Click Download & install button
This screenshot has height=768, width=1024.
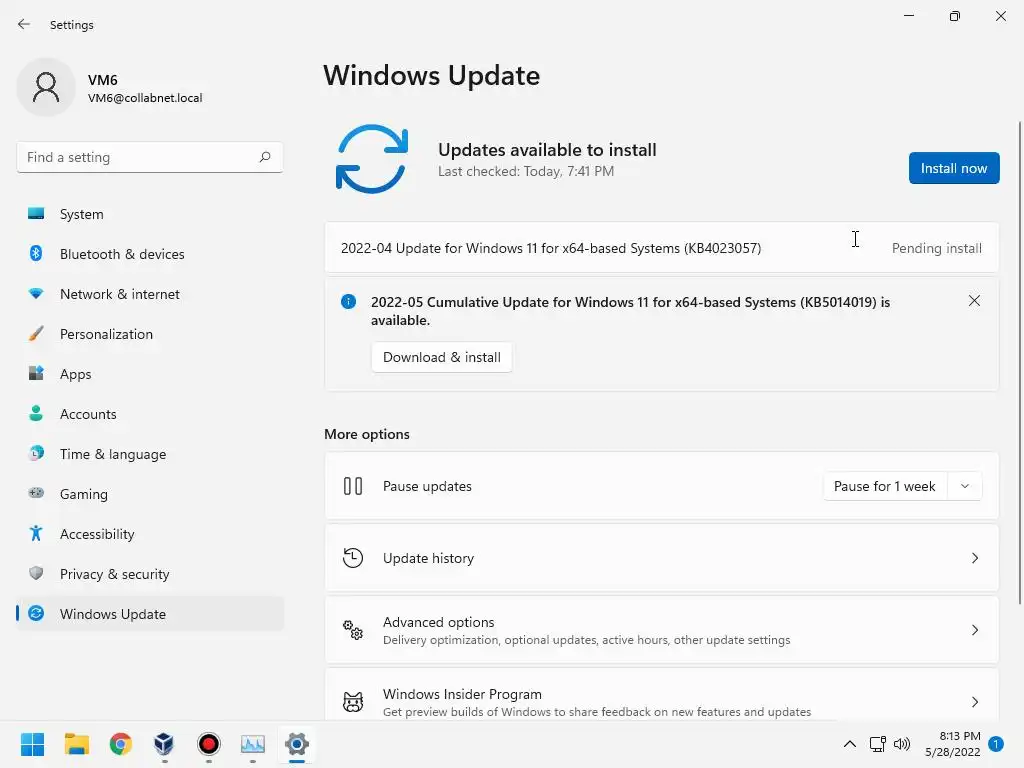tap(441, 357)
